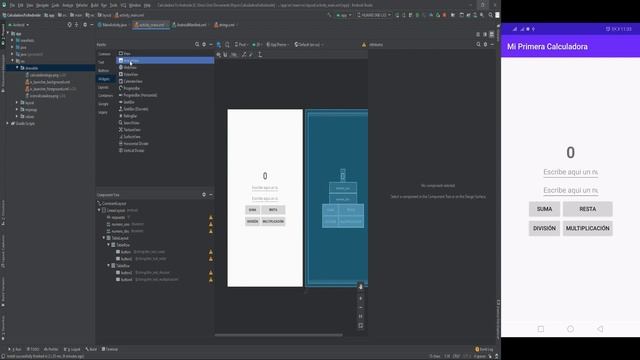The width and height of the screenshot is (640, 360).
Task: Switch to MainActivity.java tab
Action: click(113, 25)
